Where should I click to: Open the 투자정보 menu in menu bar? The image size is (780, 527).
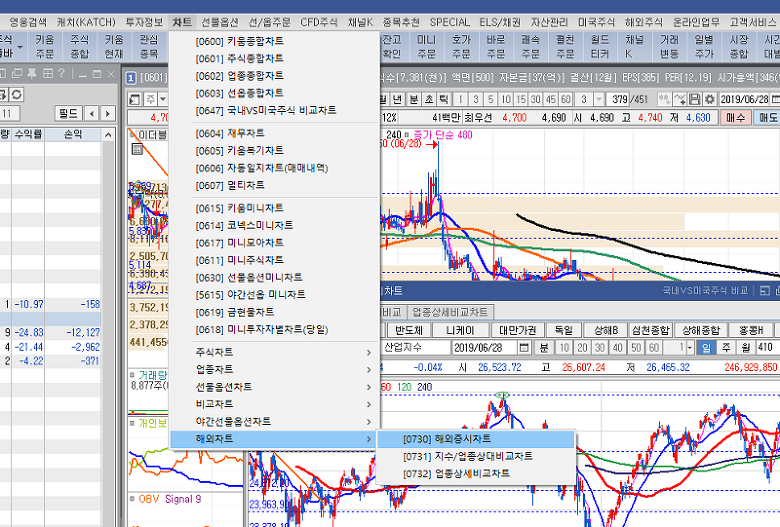[x=144, y=22]
